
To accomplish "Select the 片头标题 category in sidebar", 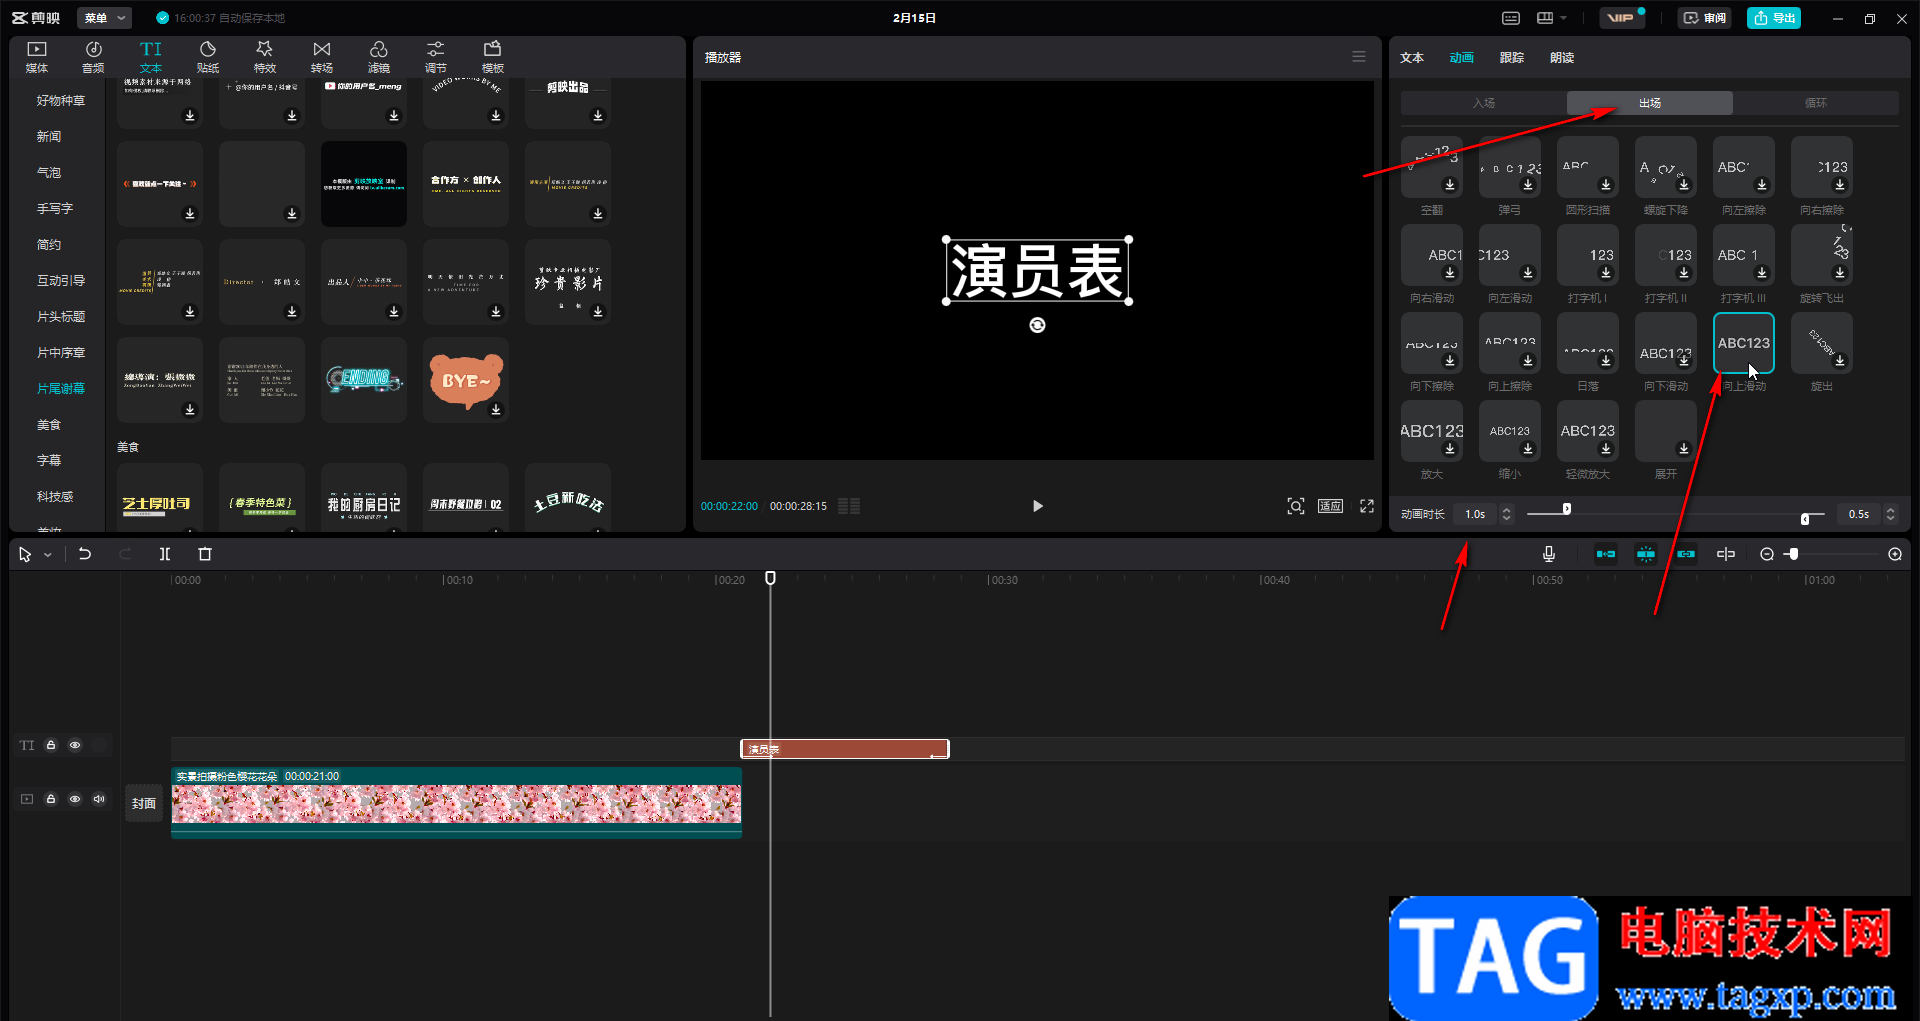I will [61, 317].
